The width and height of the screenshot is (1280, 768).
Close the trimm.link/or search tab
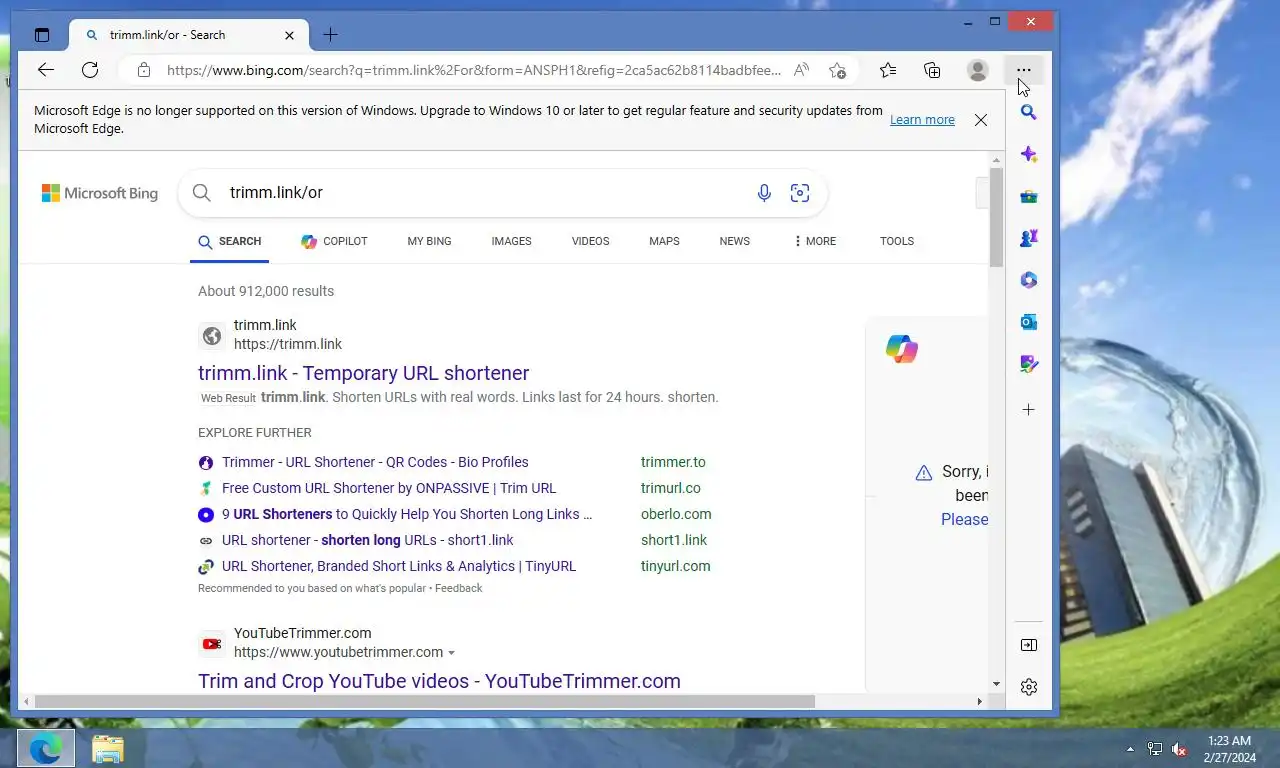pos(289,35)
